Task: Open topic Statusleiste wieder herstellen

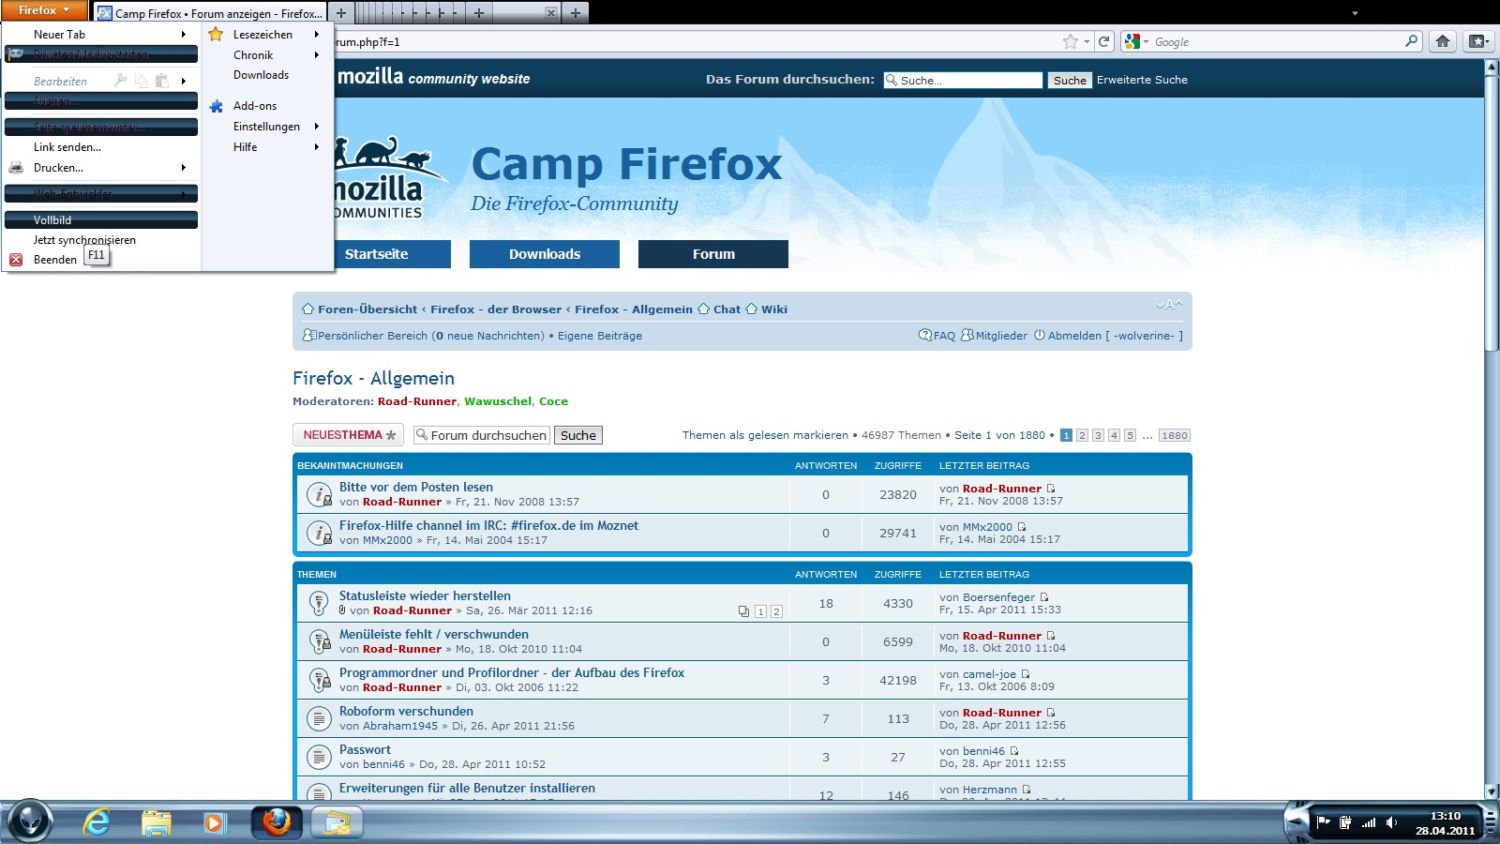Action: (425, 596)
